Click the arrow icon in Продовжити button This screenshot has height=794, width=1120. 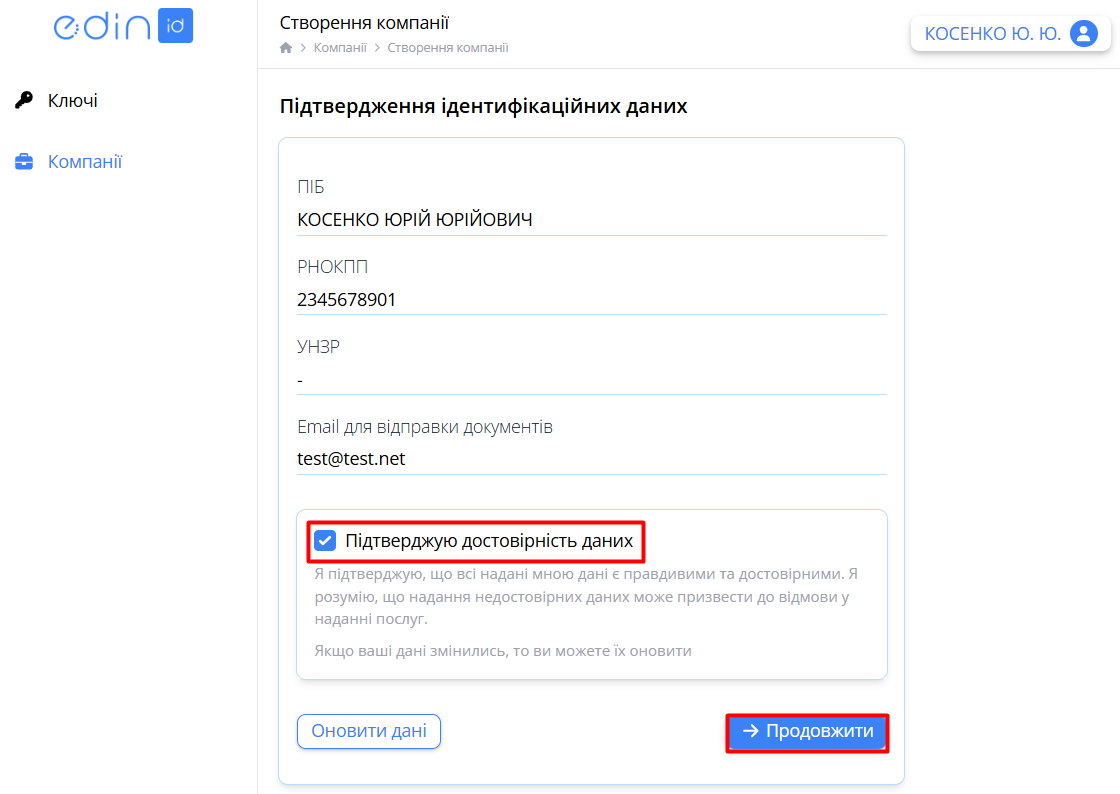click(x=751, y=732)
